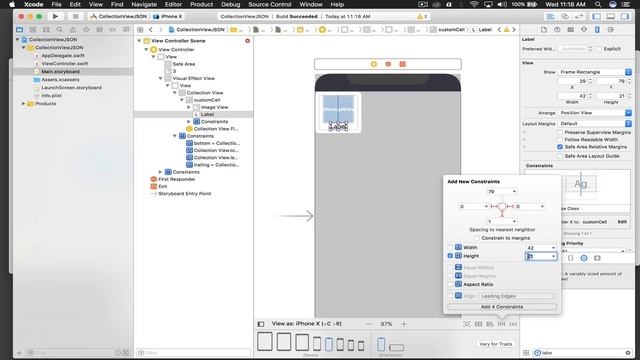Click the Update Frames icon

click(x=467, y=324)
